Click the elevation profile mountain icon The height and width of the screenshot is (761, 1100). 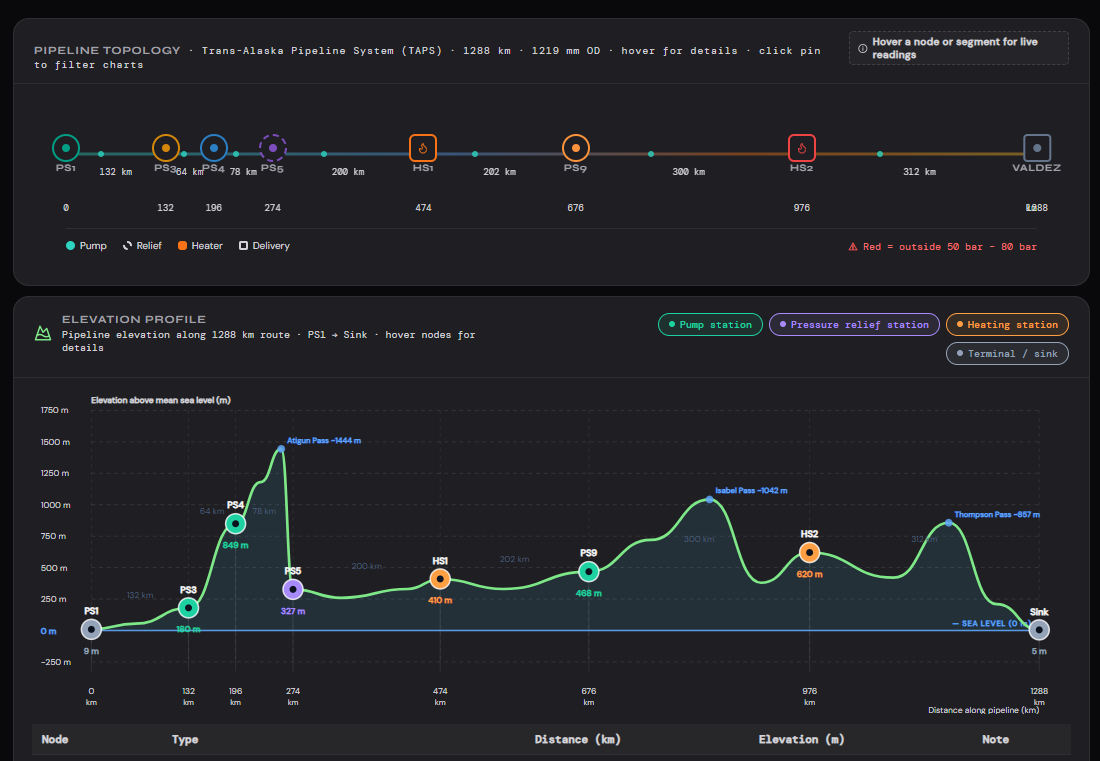tap(43, 333)
